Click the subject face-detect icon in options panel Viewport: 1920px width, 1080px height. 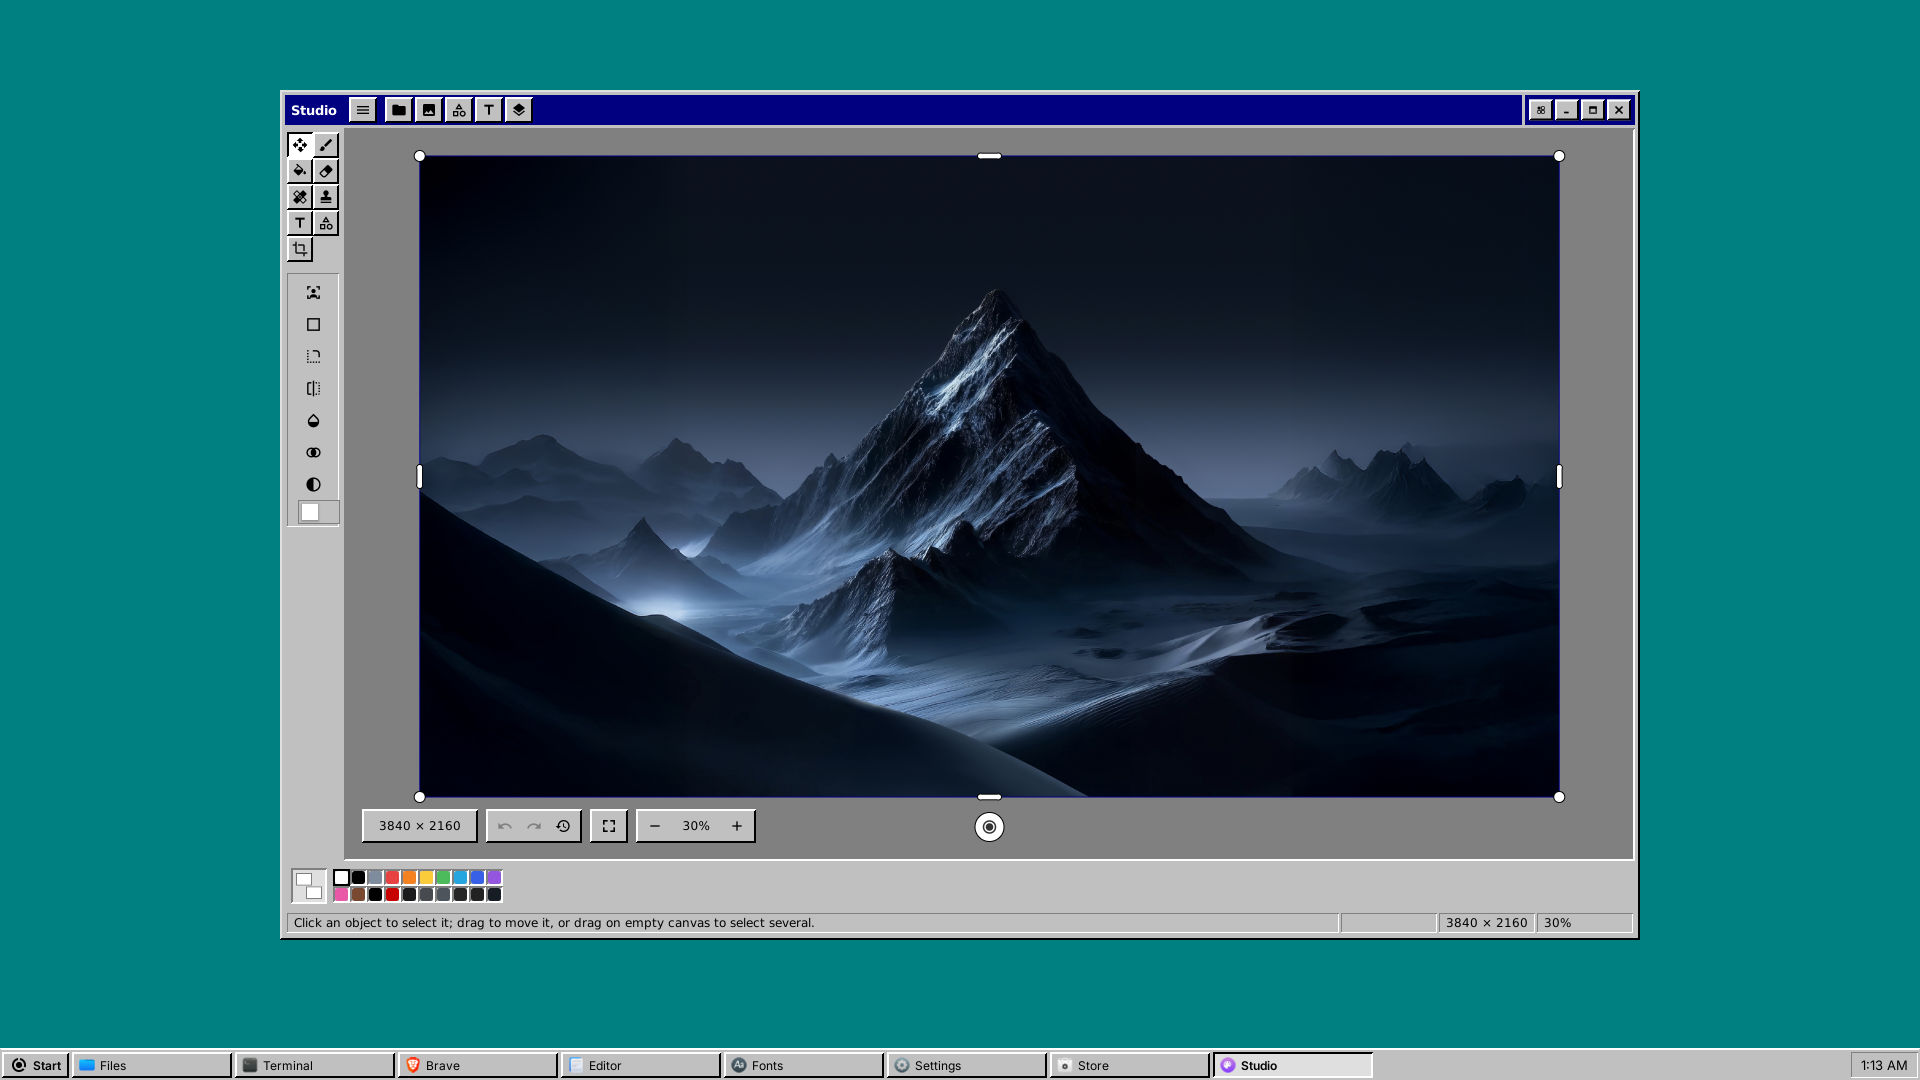pos(314,293)
